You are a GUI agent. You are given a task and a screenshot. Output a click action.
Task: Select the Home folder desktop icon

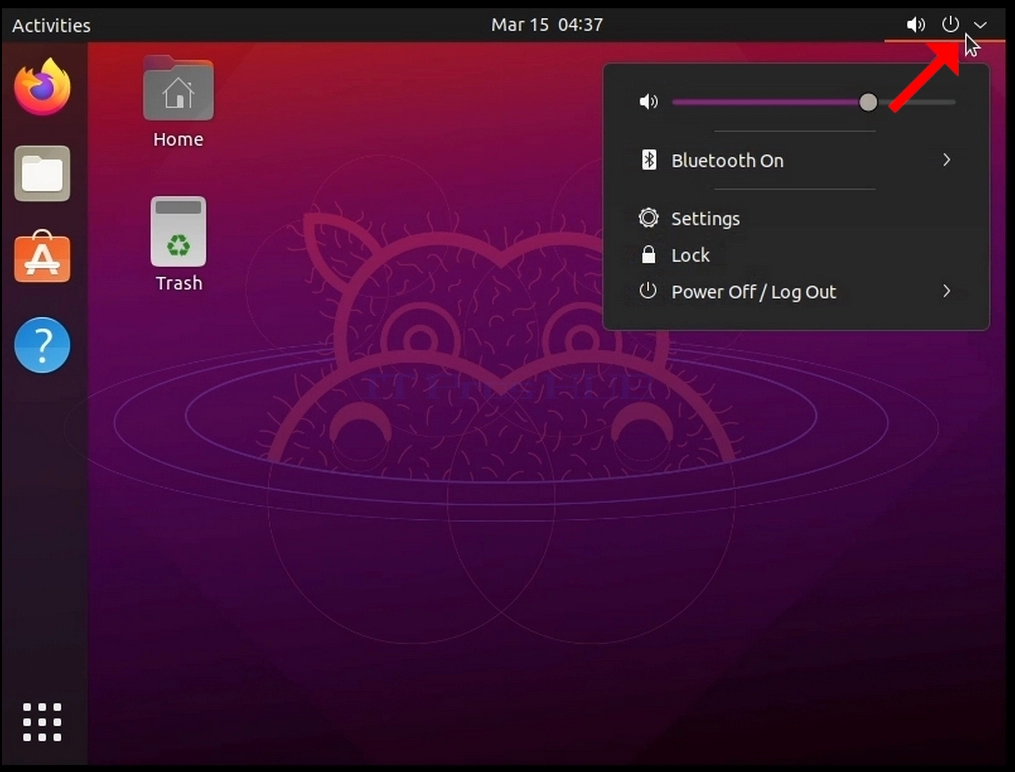point(178,89)
